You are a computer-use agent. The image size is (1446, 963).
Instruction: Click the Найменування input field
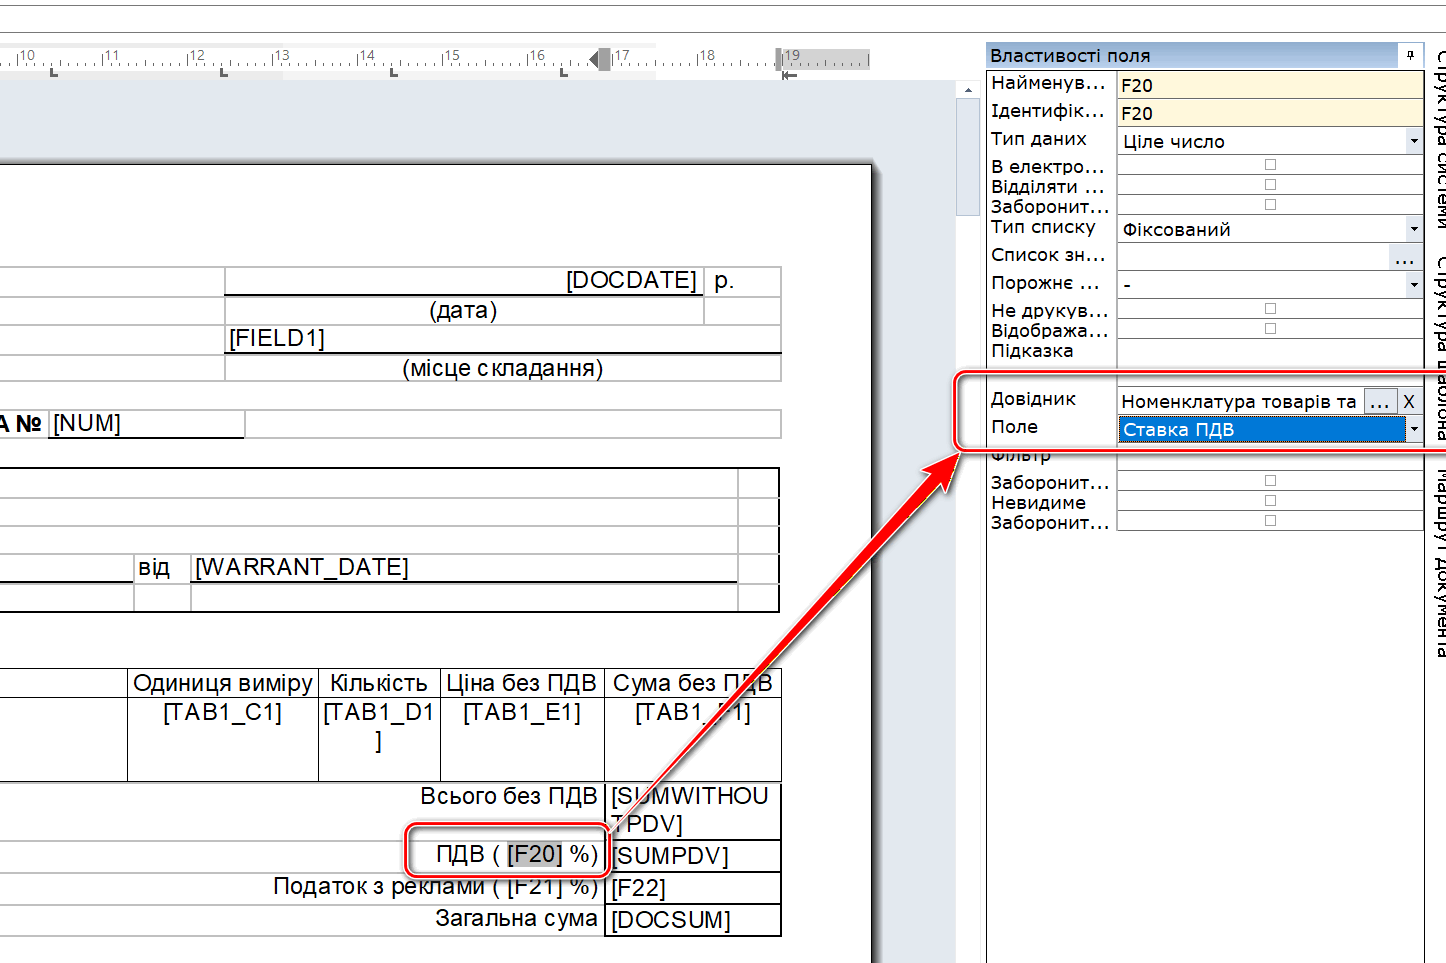point(1268,85)
